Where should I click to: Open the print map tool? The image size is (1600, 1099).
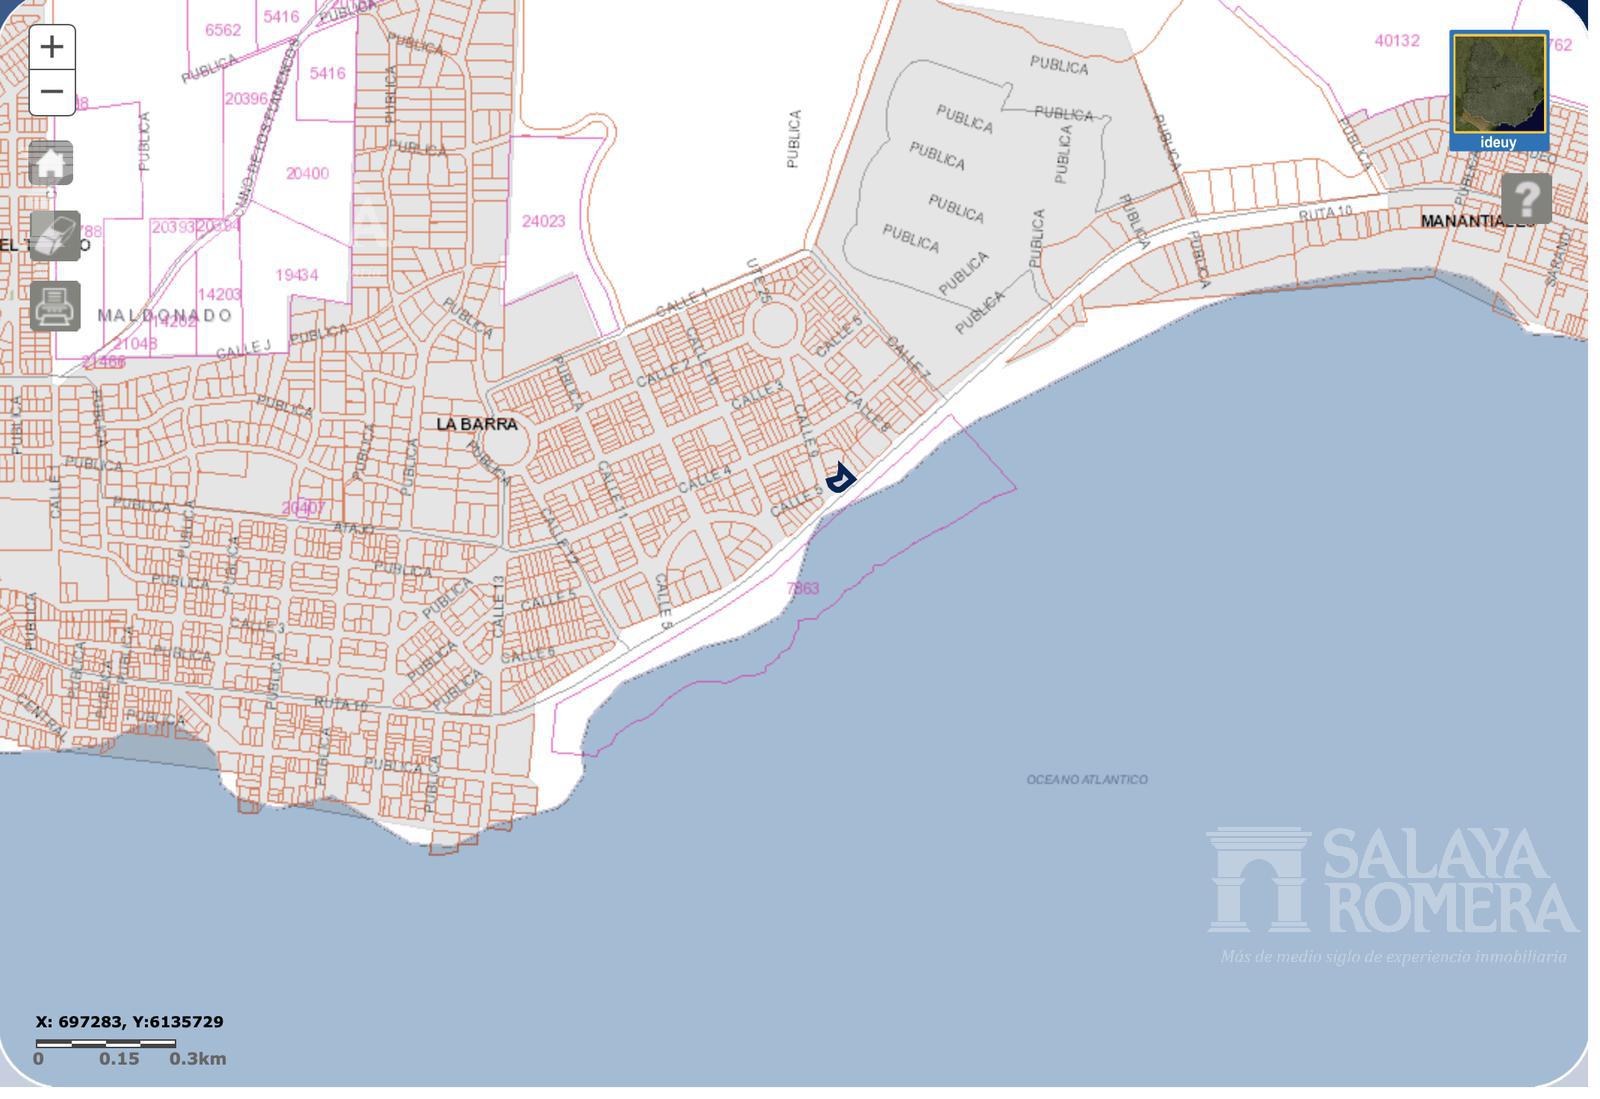pos(55,306)
